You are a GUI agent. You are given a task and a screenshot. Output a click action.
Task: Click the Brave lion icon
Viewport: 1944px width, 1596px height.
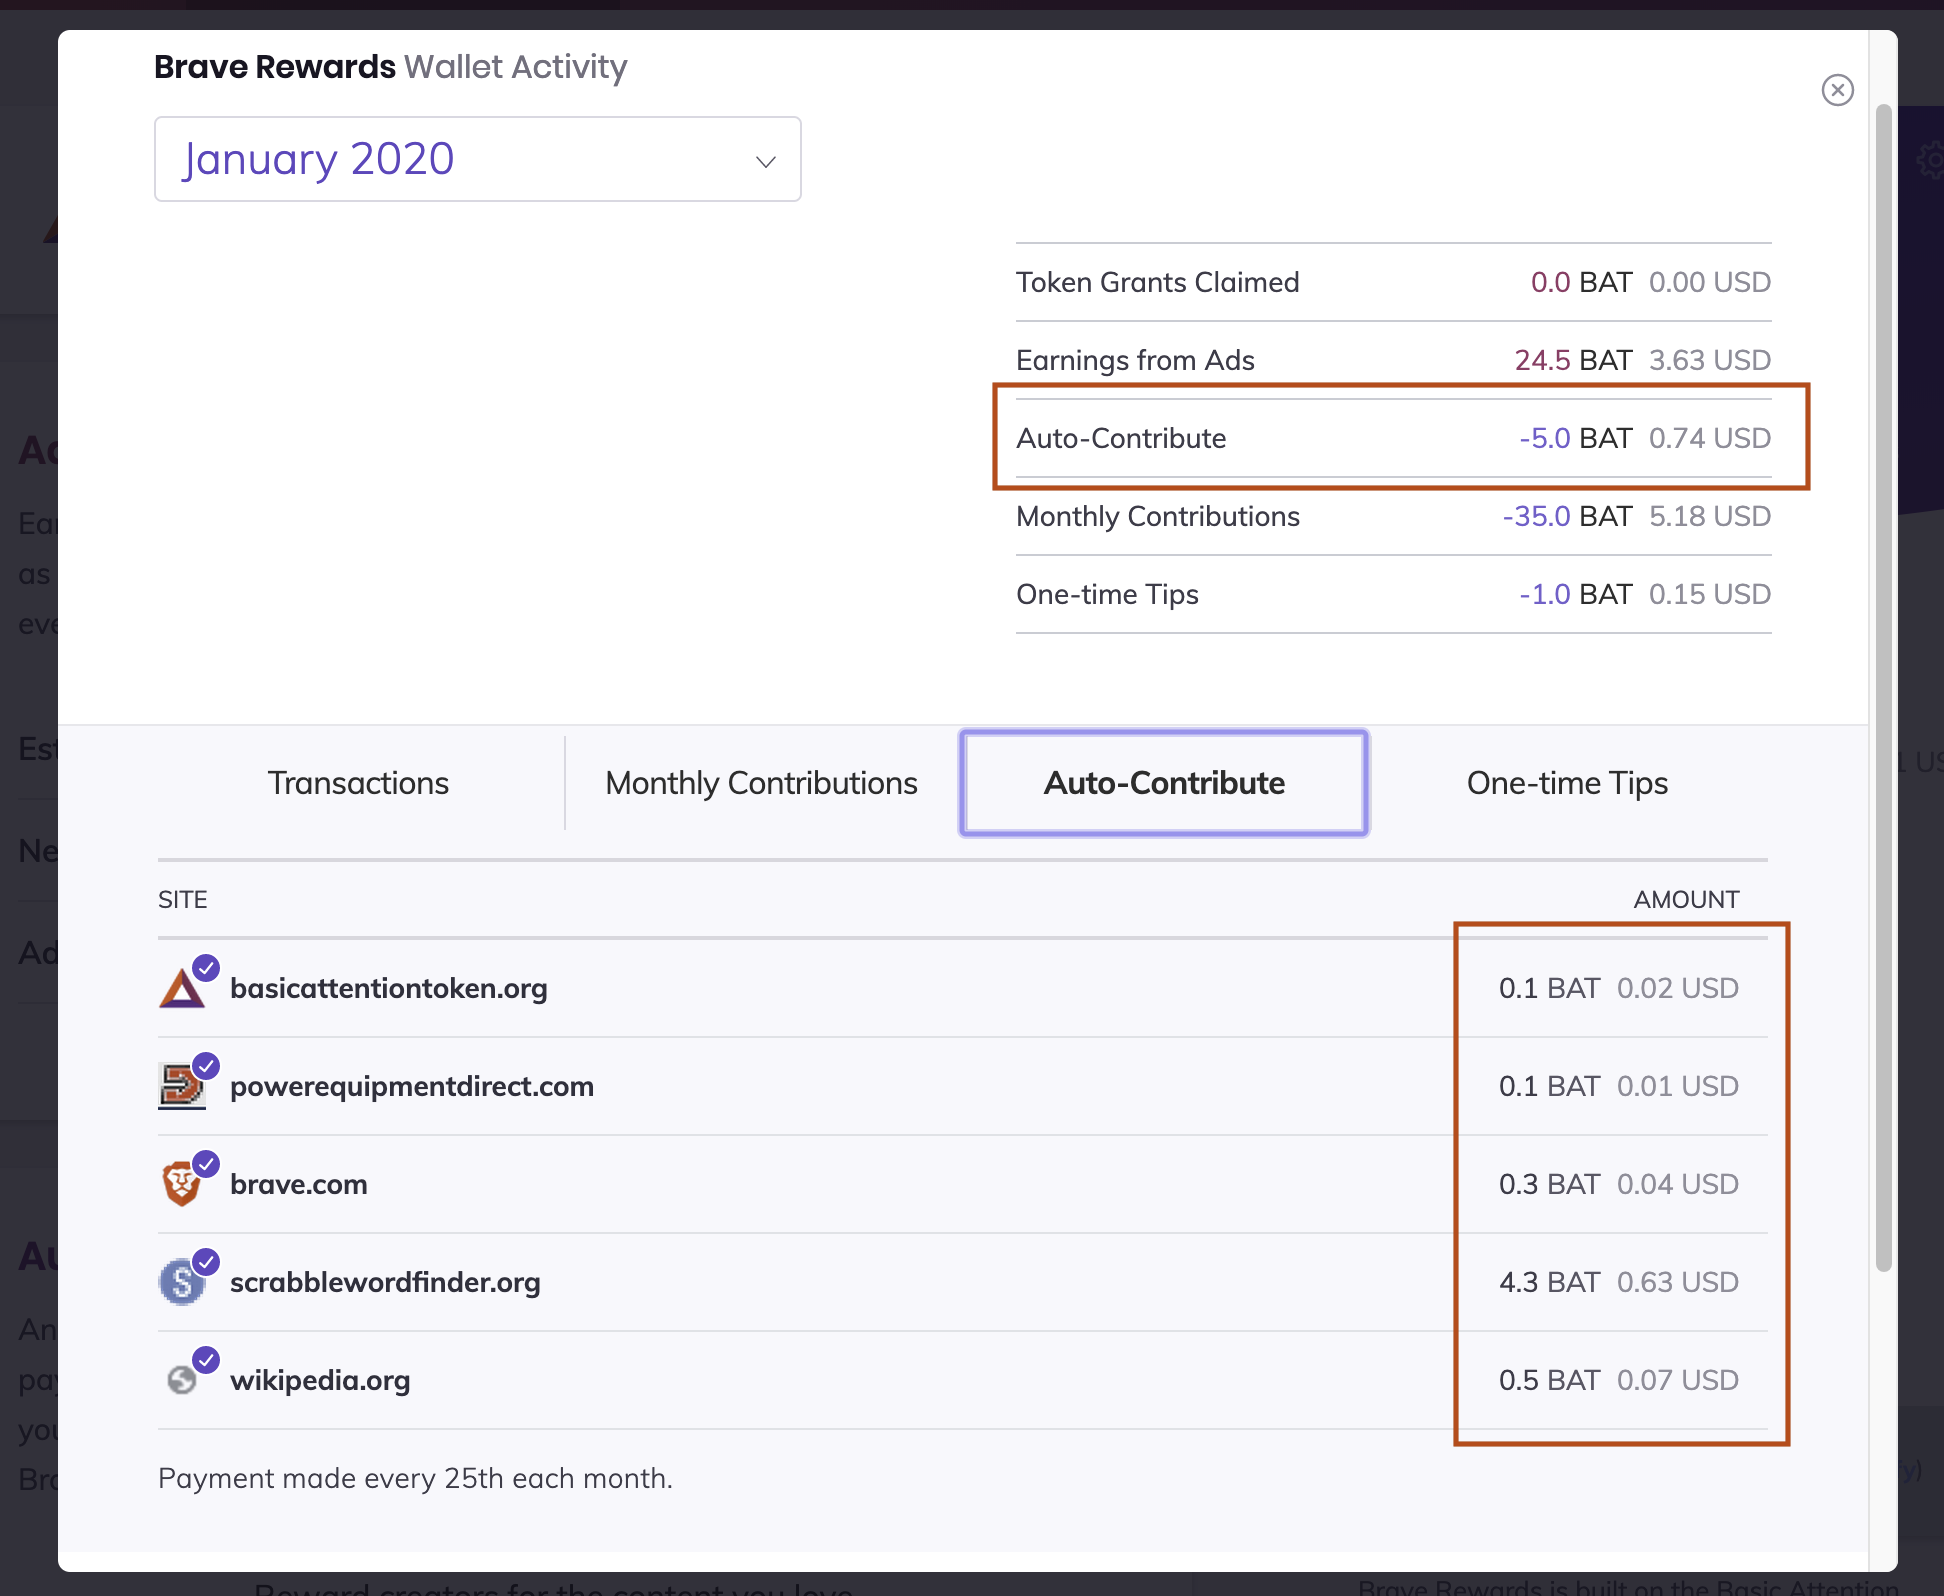pos(181,1186)
